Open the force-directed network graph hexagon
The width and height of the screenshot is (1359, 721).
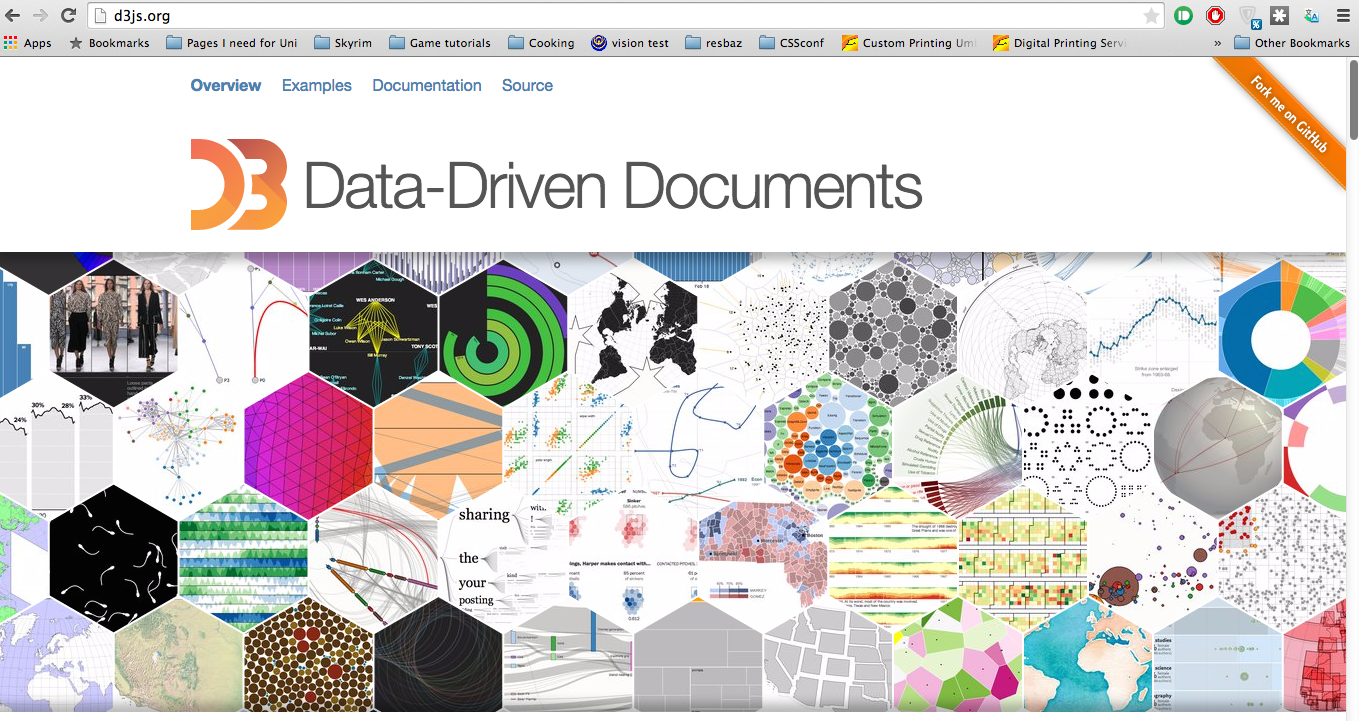pyautogui.click(x=178, y=444)
